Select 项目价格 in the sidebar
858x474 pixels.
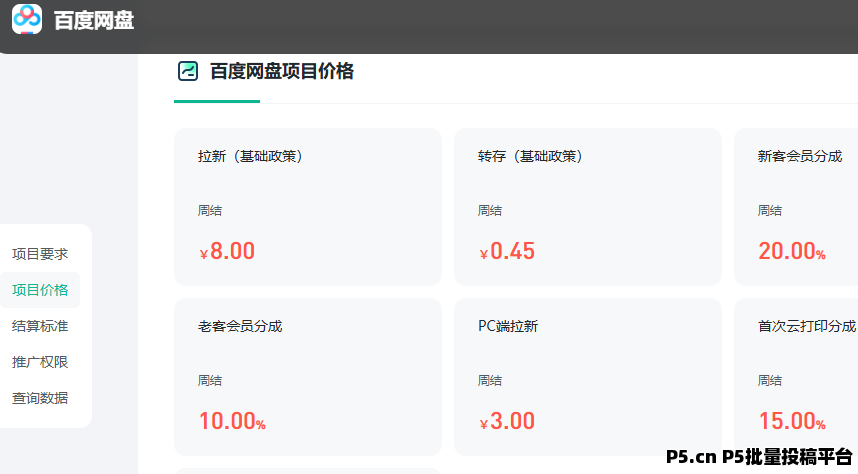40,290
